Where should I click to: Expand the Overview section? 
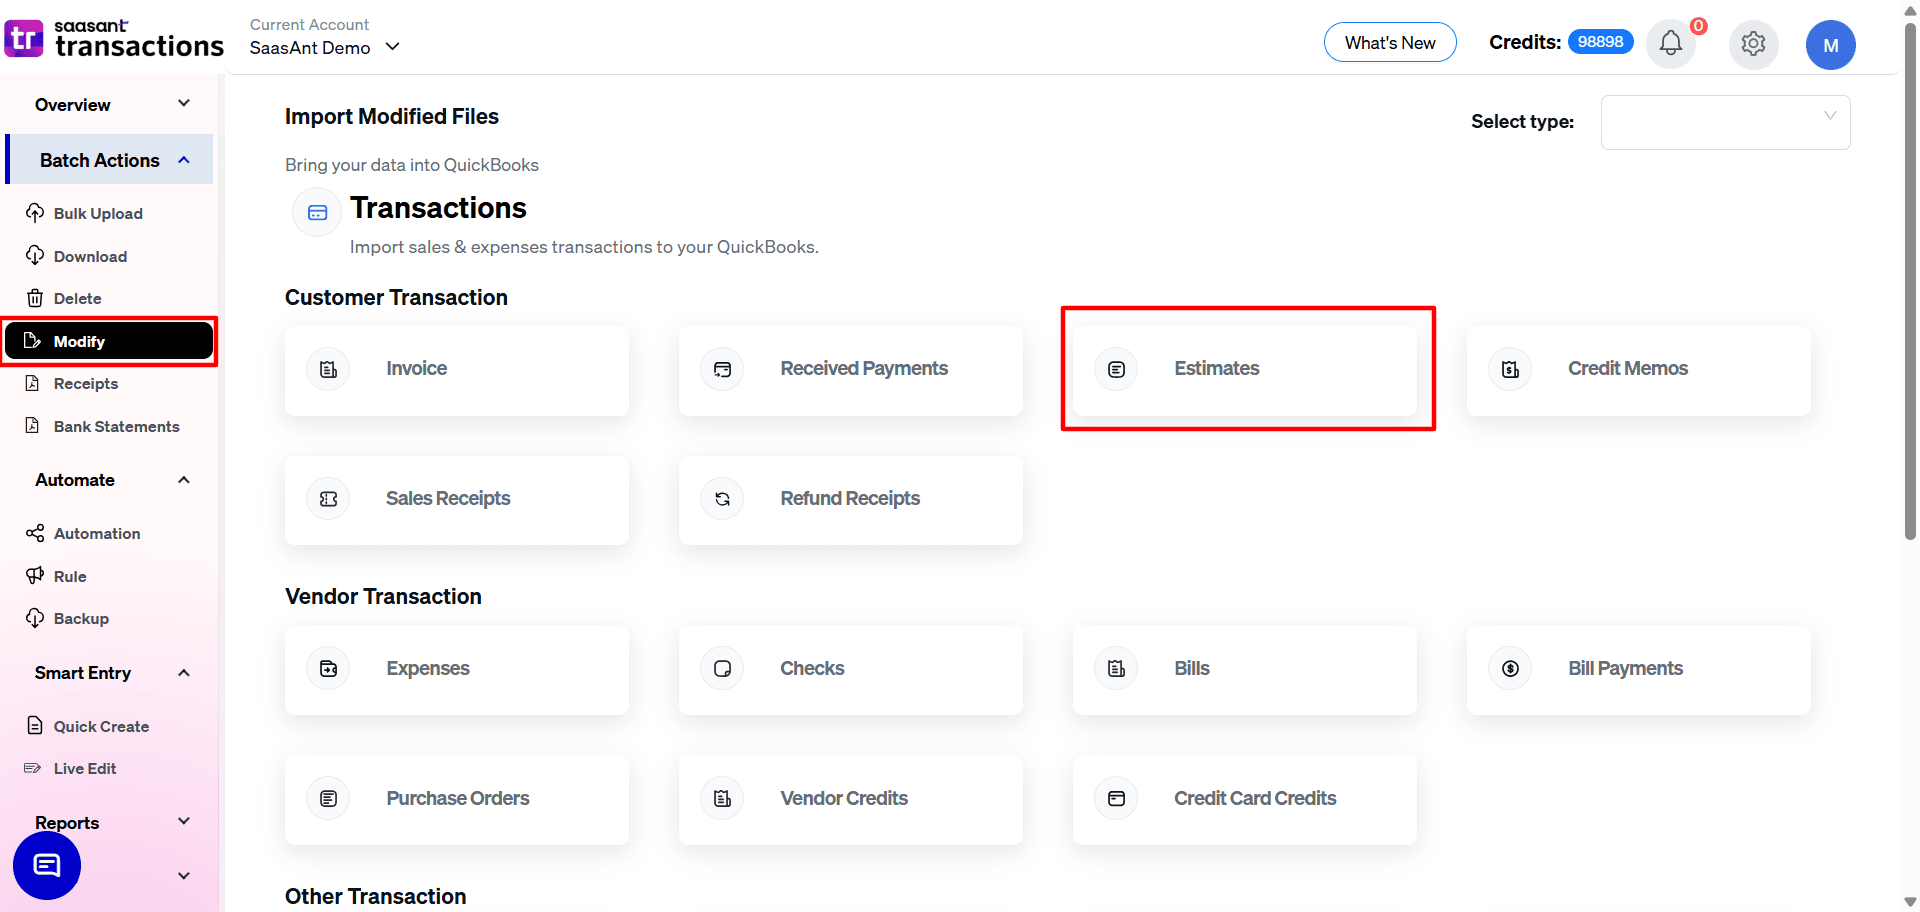(110, 104)
